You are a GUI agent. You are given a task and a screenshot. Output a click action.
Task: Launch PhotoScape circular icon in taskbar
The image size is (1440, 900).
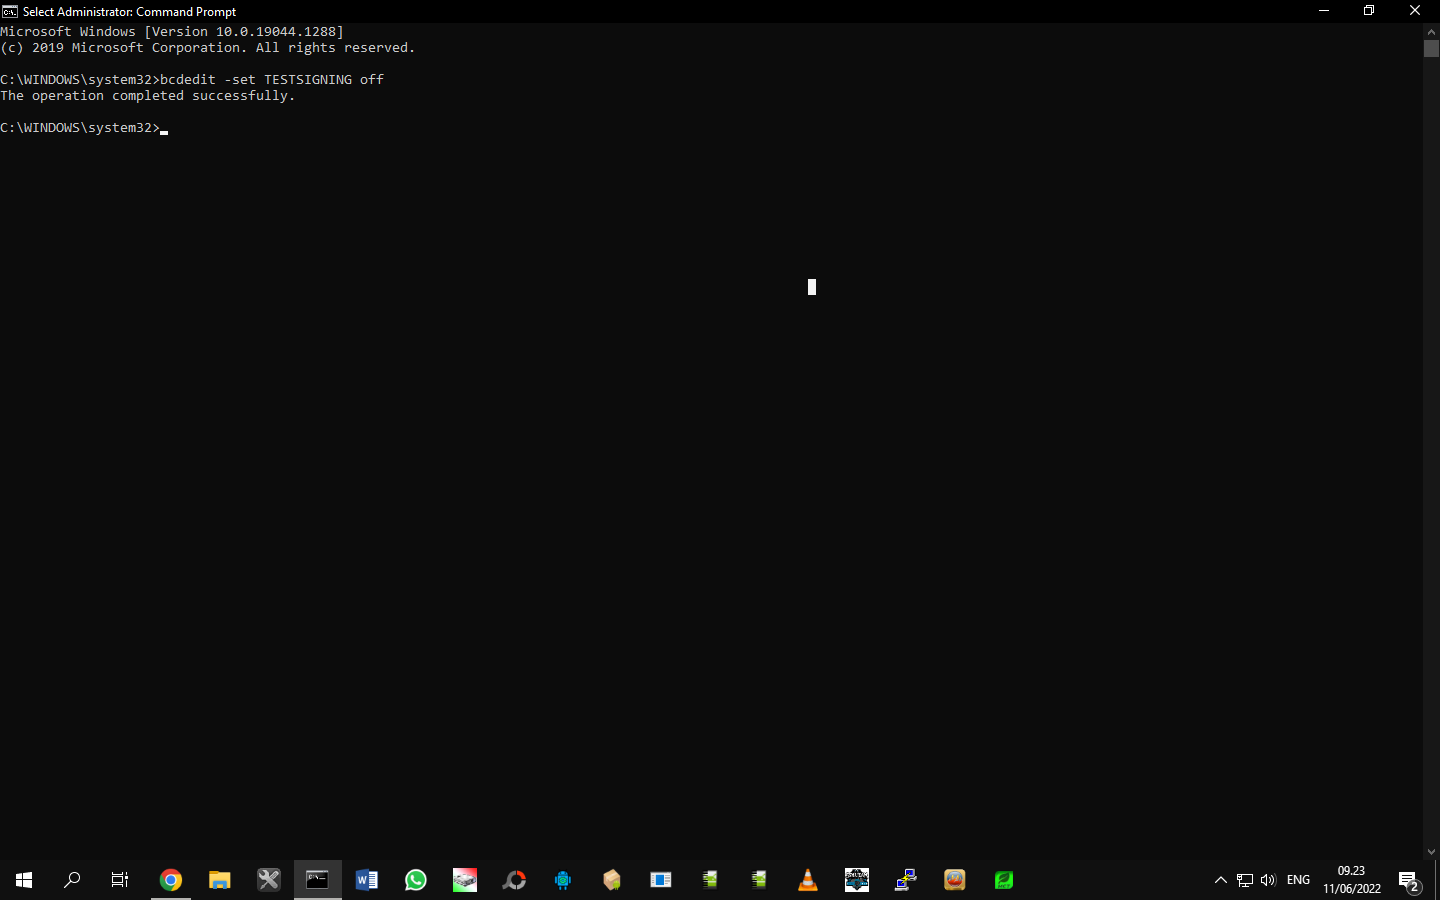click(514, 880)
